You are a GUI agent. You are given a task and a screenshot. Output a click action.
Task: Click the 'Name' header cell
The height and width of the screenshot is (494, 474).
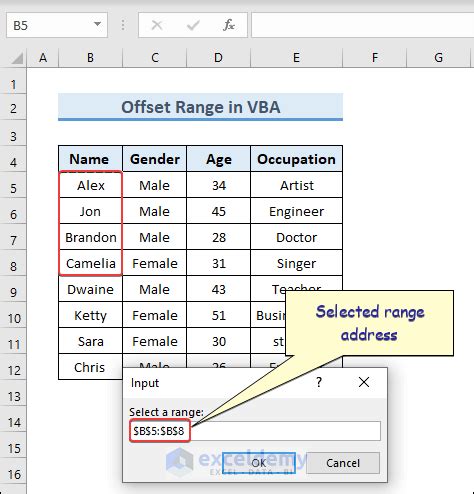click(x=90, y=159)
